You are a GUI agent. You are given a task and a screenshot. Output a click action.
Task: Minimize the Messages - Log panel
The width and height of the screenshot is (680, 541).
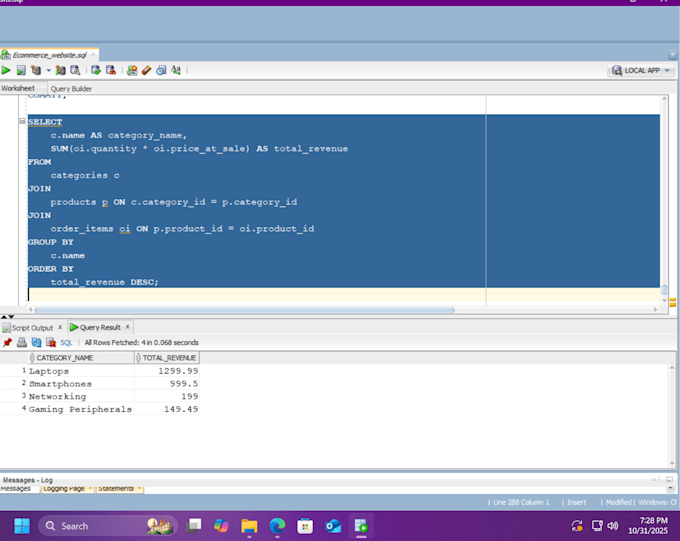point(669,479)
